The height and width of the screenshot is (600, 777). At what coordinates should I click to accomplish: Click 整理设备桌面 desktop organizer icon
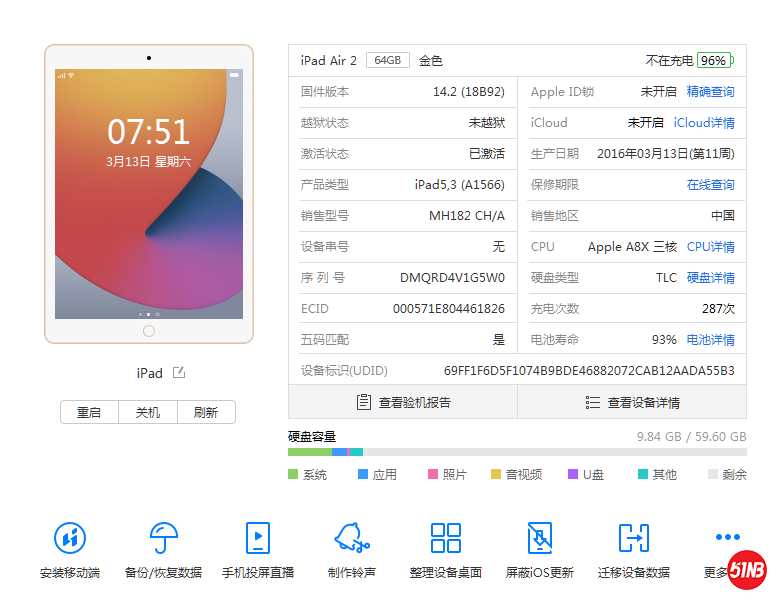coord(445,538)
